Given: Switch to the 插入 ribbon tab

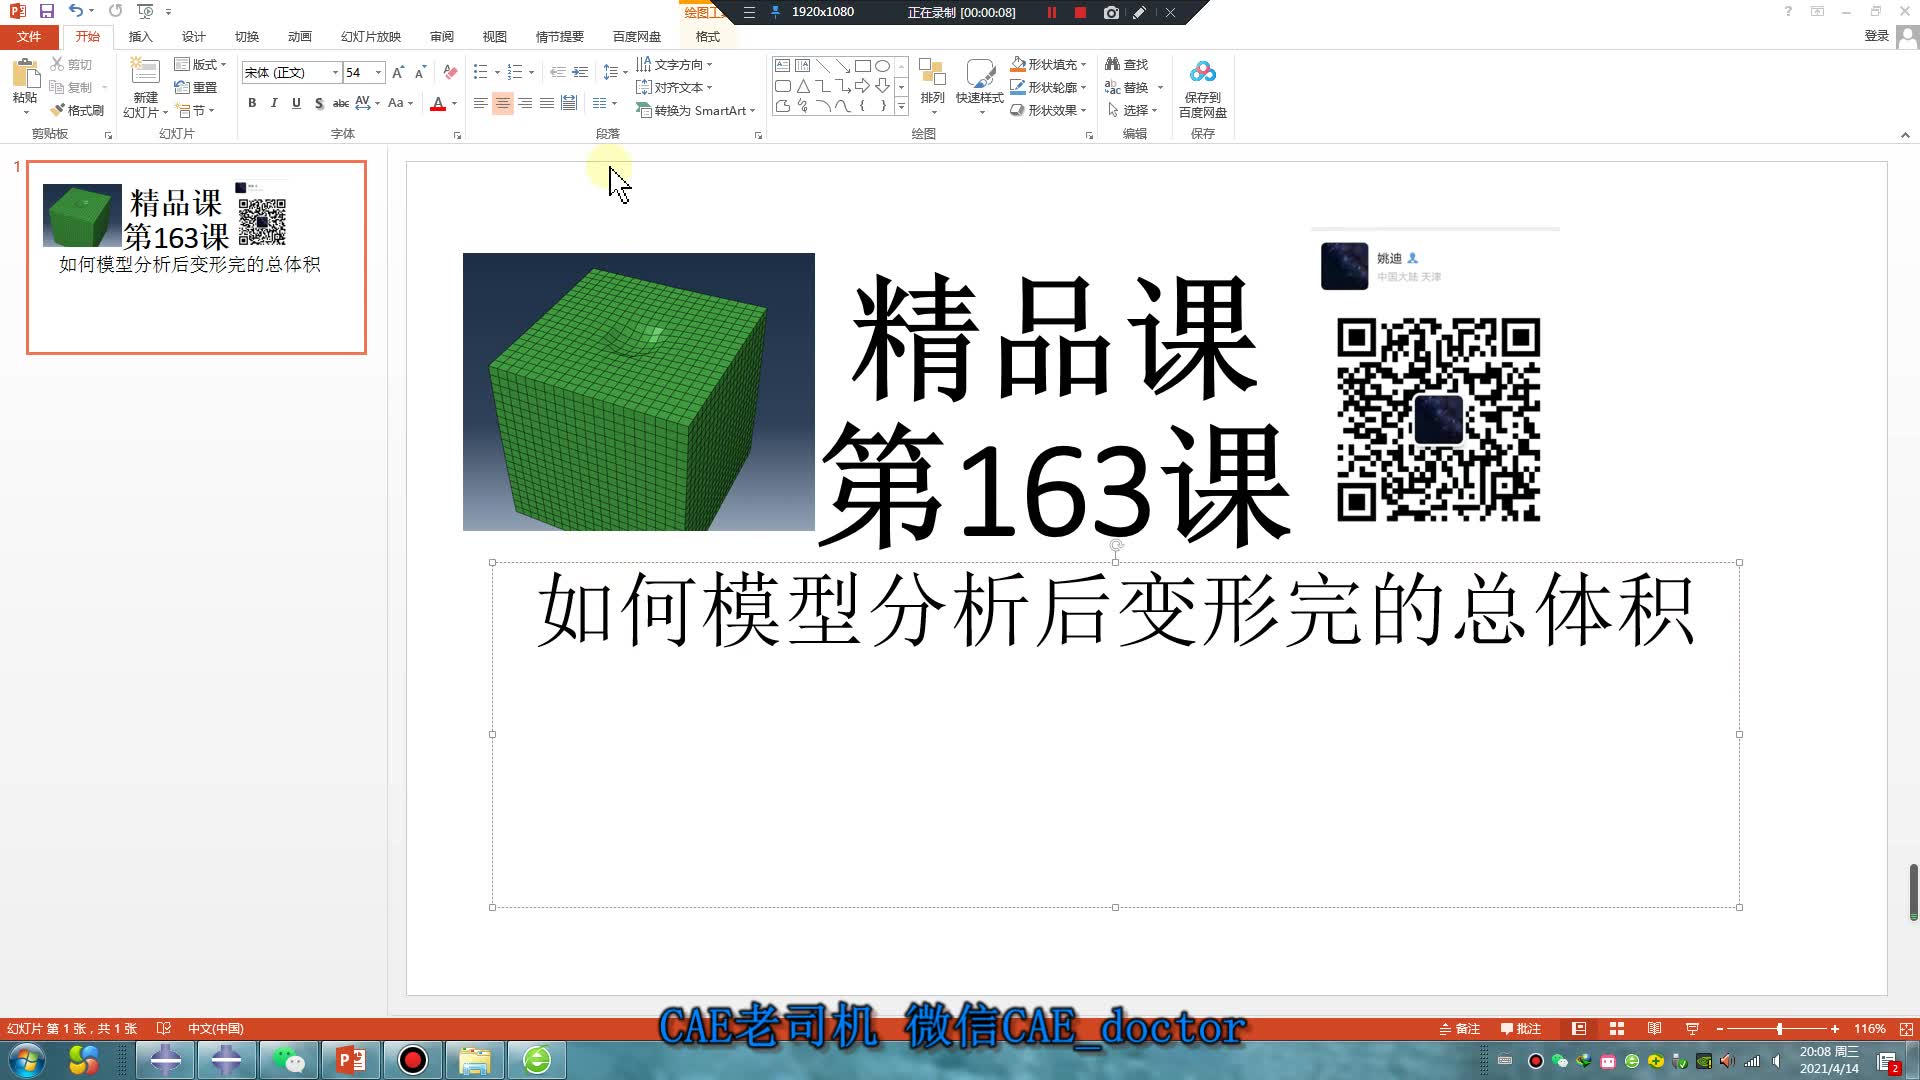Looking at the screenshot, I should [140, 36].
